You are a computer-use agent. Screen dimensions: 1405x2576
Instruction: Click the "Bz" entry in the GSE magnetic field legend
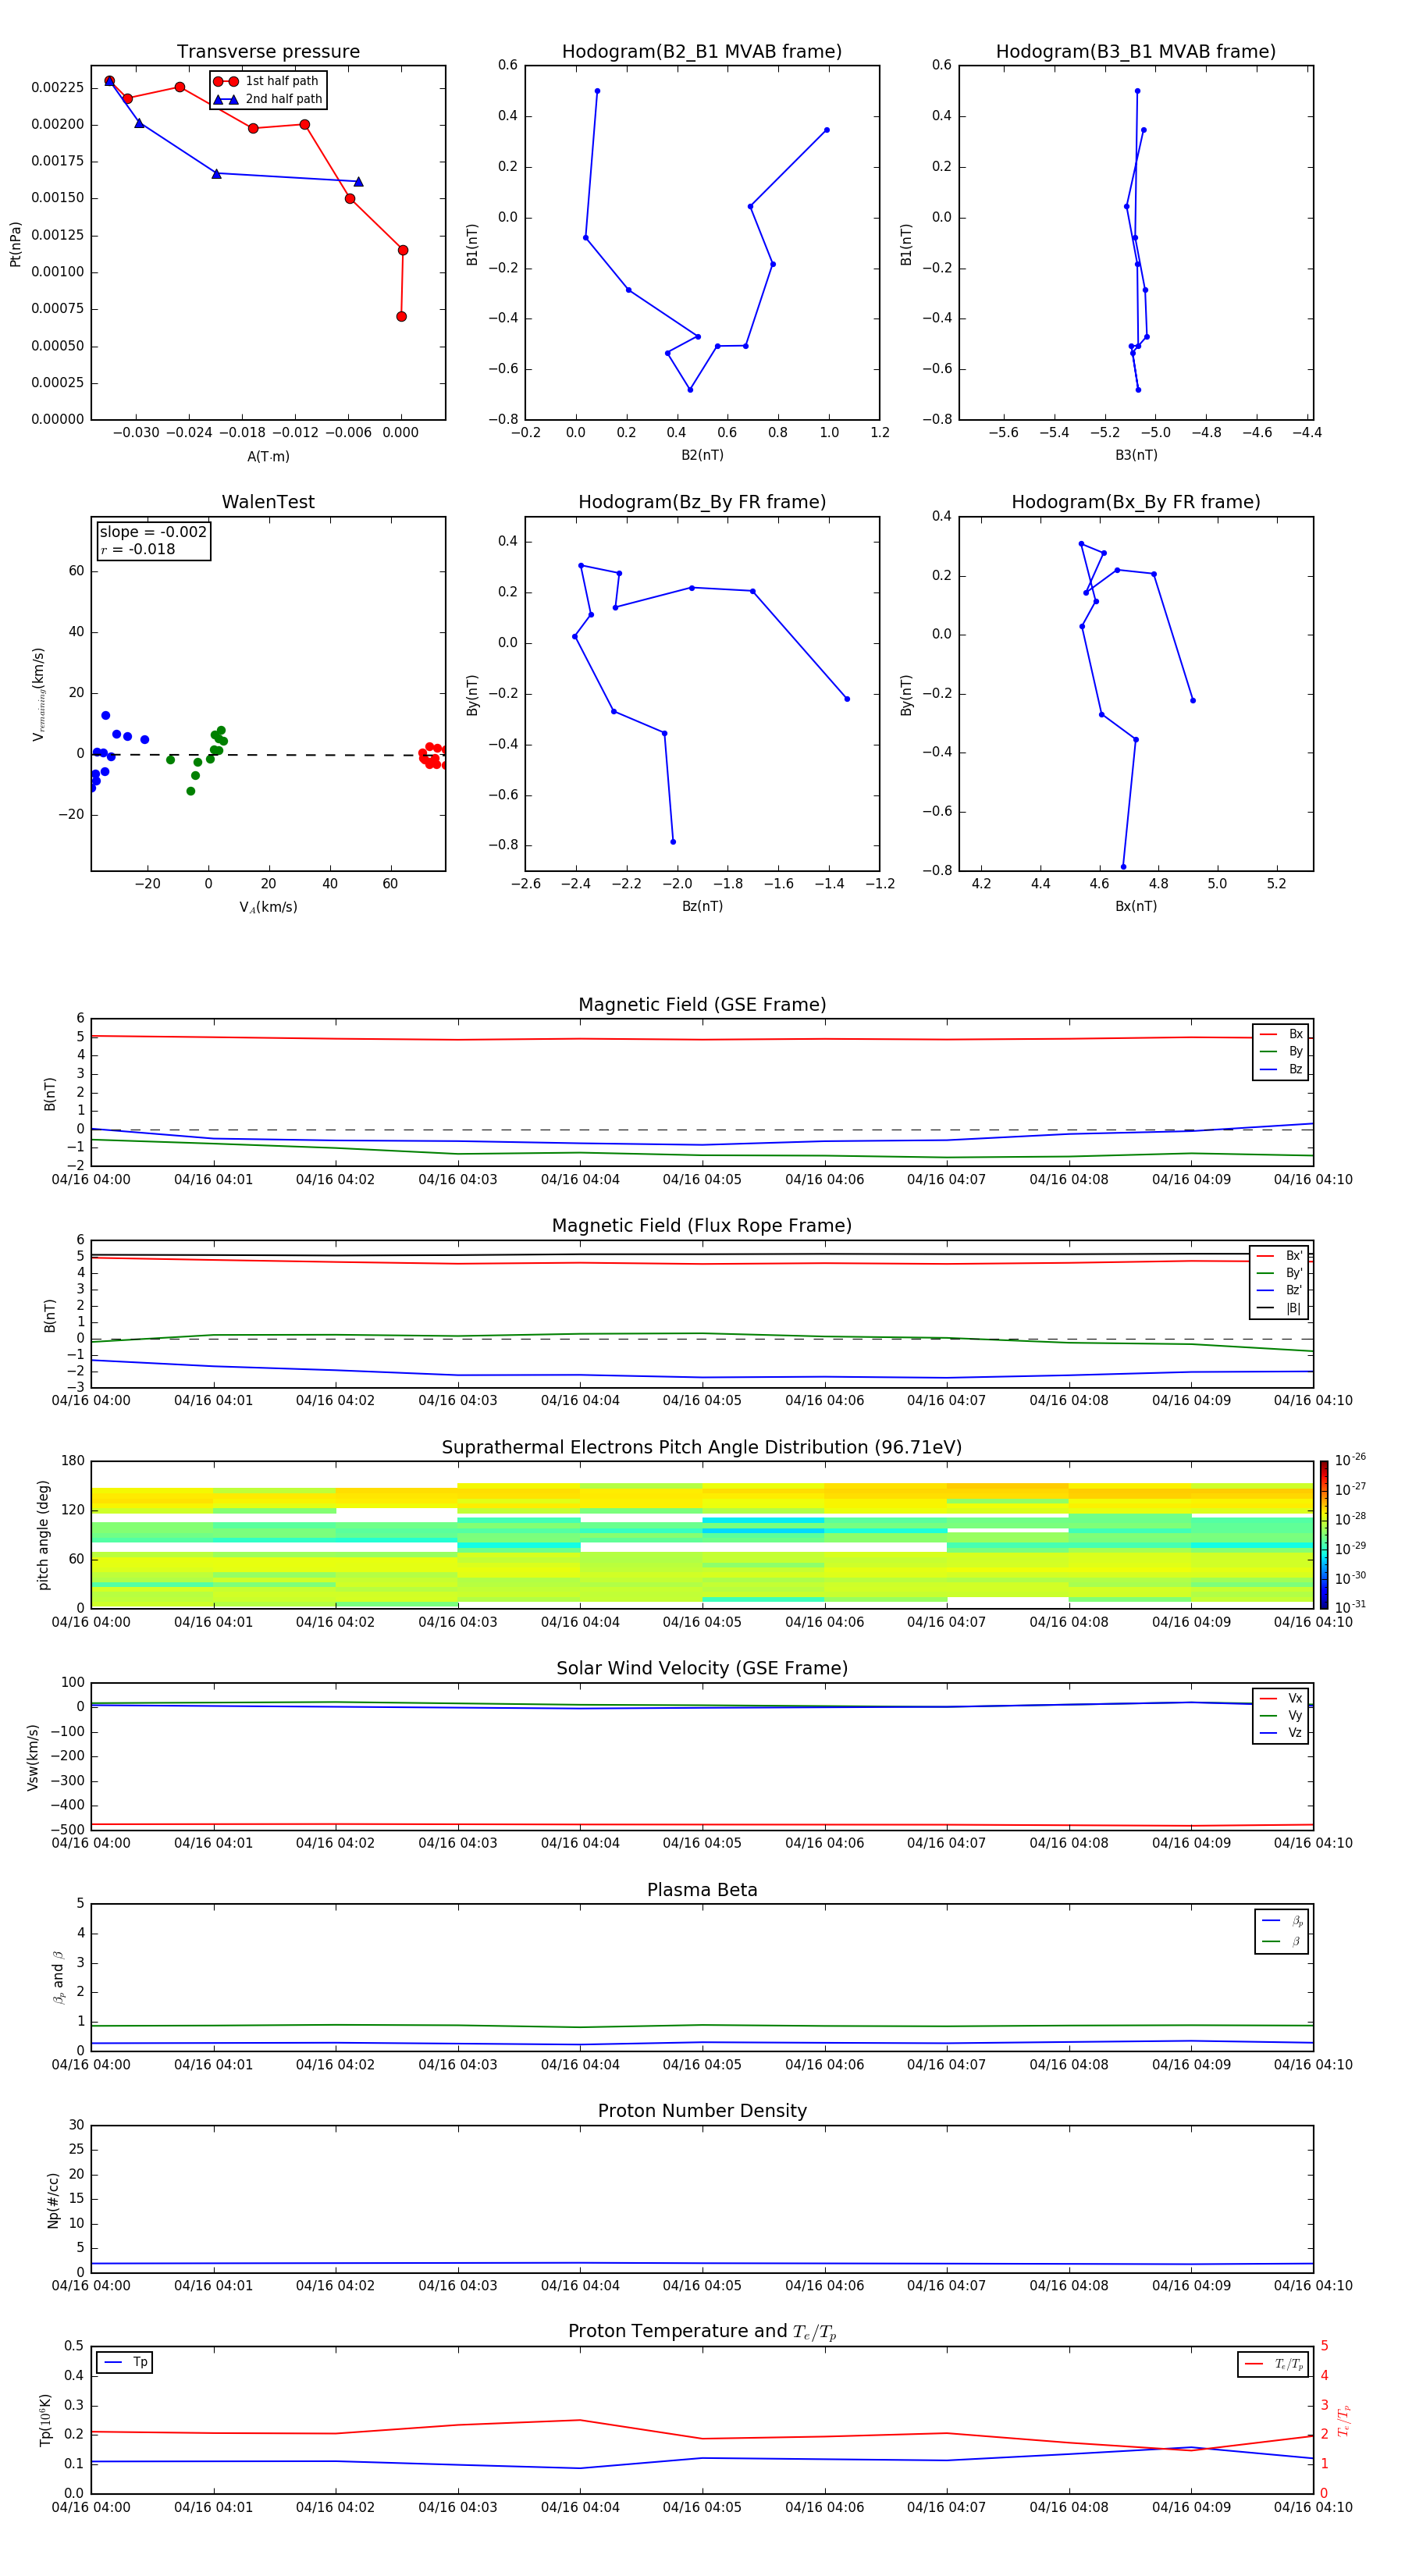pos(1281,1070)
